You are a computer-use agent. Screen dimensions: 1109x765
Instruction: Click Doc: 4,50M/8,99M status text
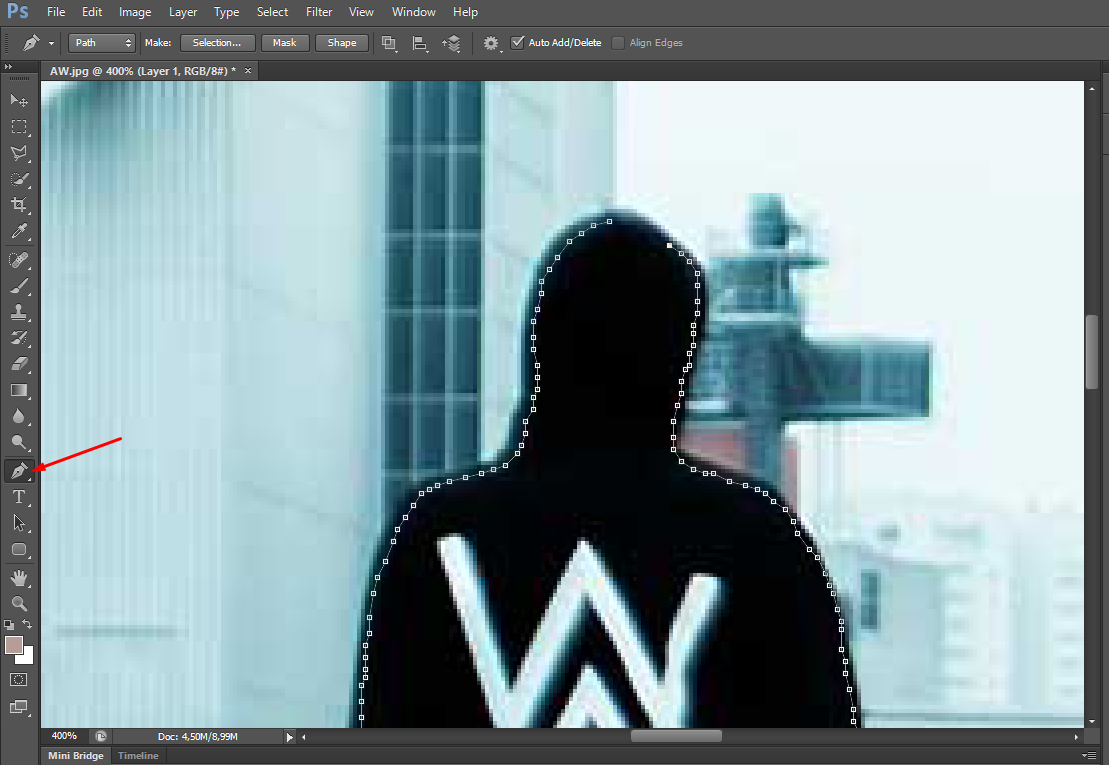point(198,737)
